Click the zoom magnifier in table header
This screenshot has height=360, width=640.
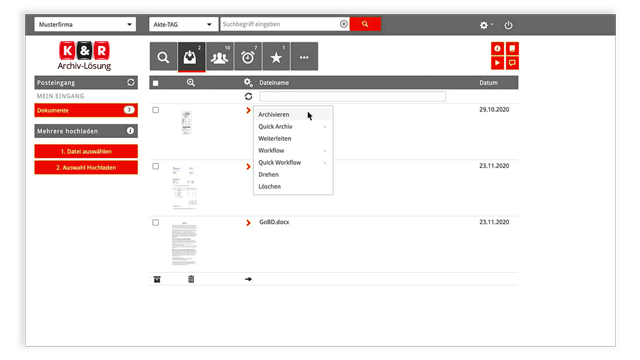point(191,82)
